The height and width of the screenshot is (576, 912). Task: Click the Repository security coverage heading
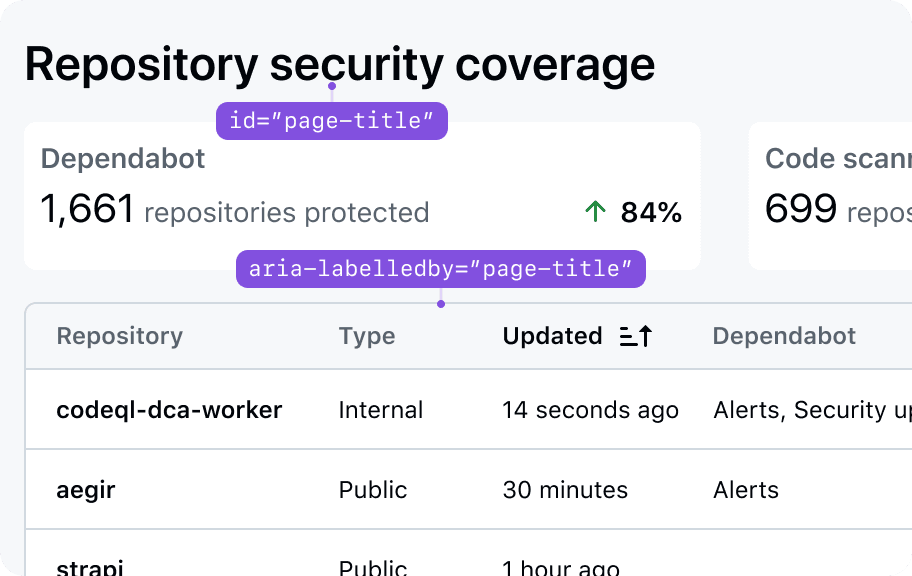340,65
